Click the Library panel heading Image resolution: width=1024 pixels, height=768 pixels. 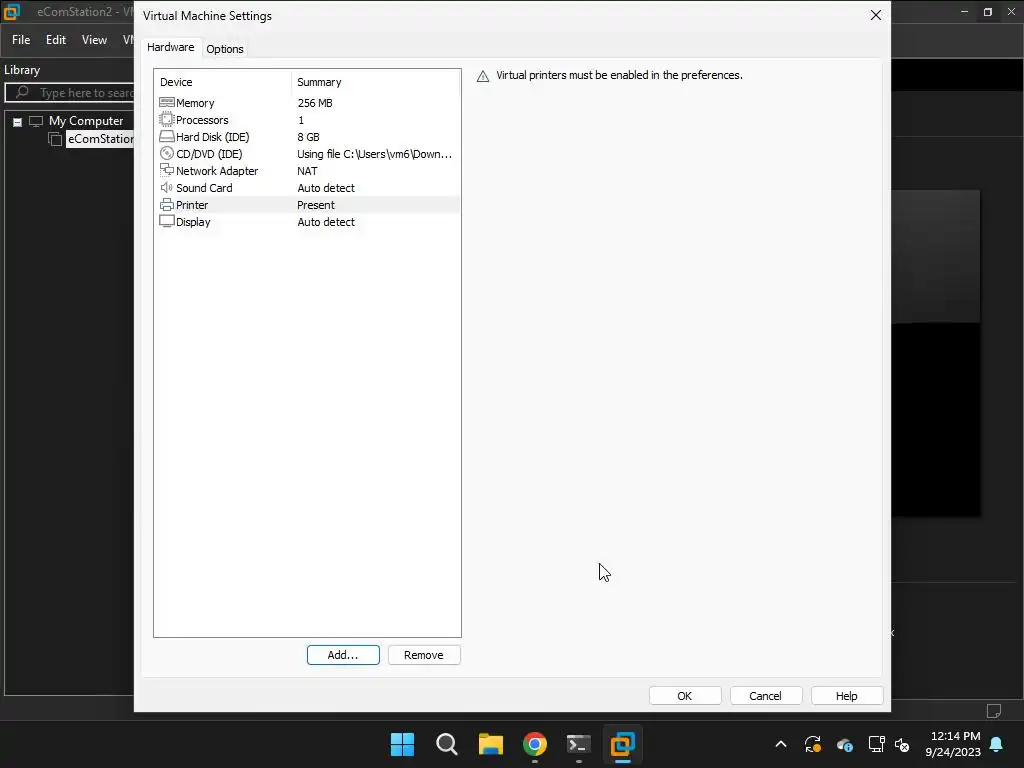tap(22, 70)
